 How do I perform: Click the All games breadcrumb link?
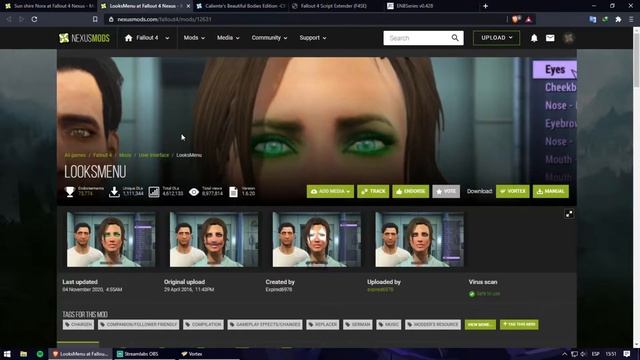75,155
